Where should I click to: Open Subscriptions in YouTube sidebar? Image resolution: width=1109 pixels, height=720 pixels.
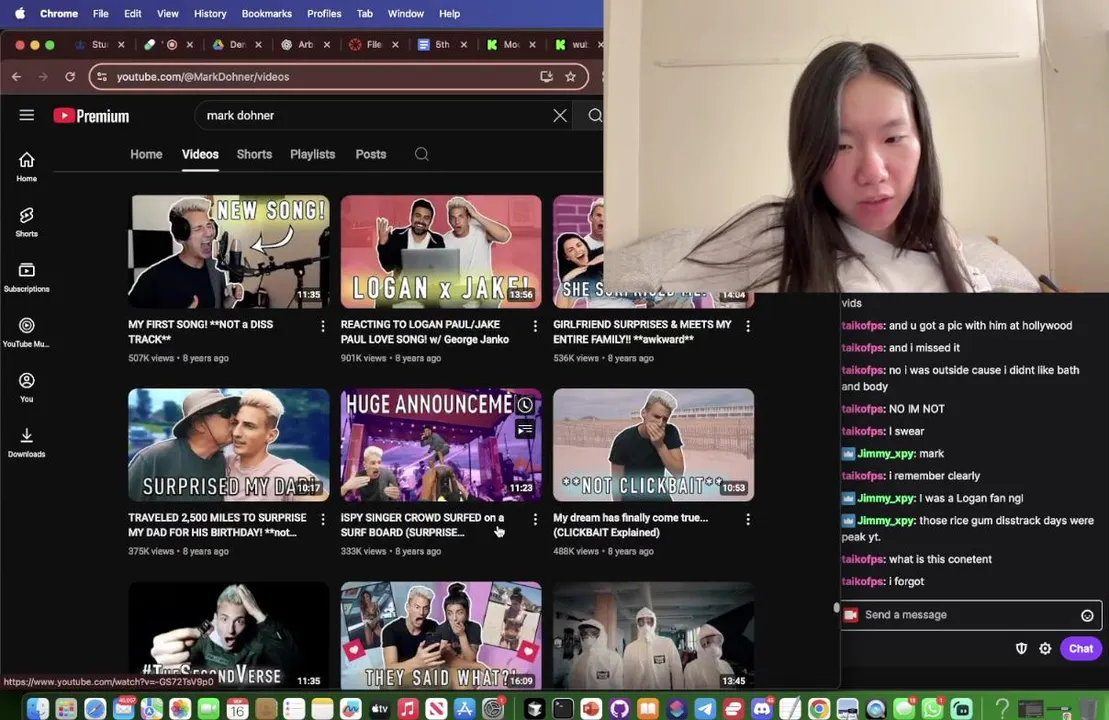[x=27, y=277]
